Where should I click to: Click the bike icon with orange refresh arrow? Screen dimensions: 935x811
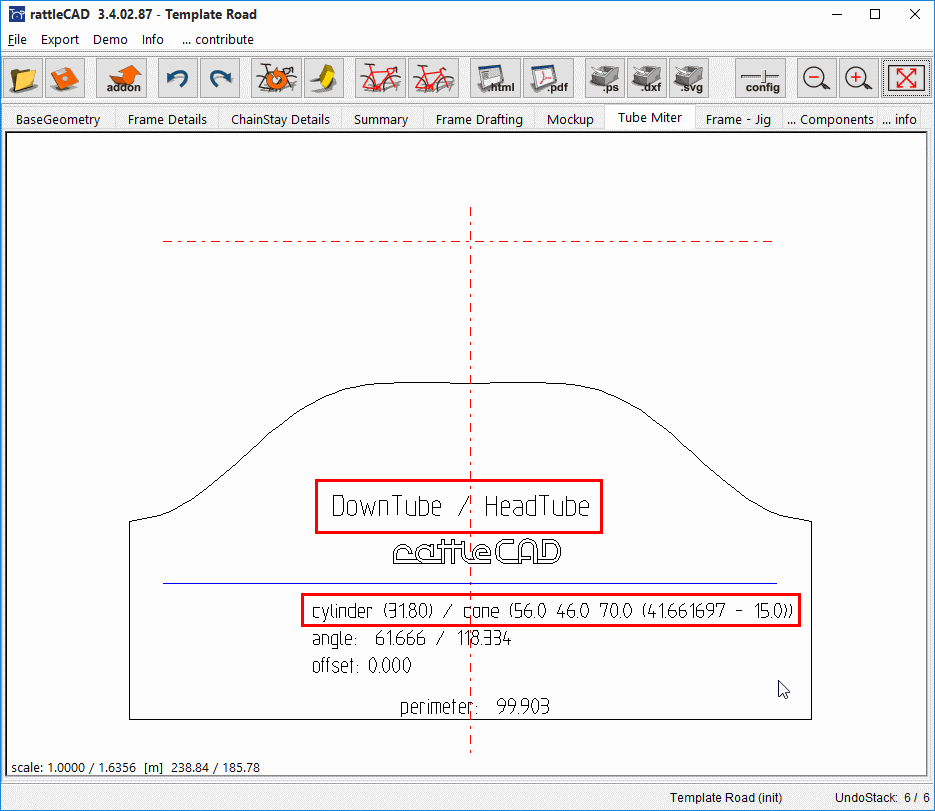click(x=276, y=78)
